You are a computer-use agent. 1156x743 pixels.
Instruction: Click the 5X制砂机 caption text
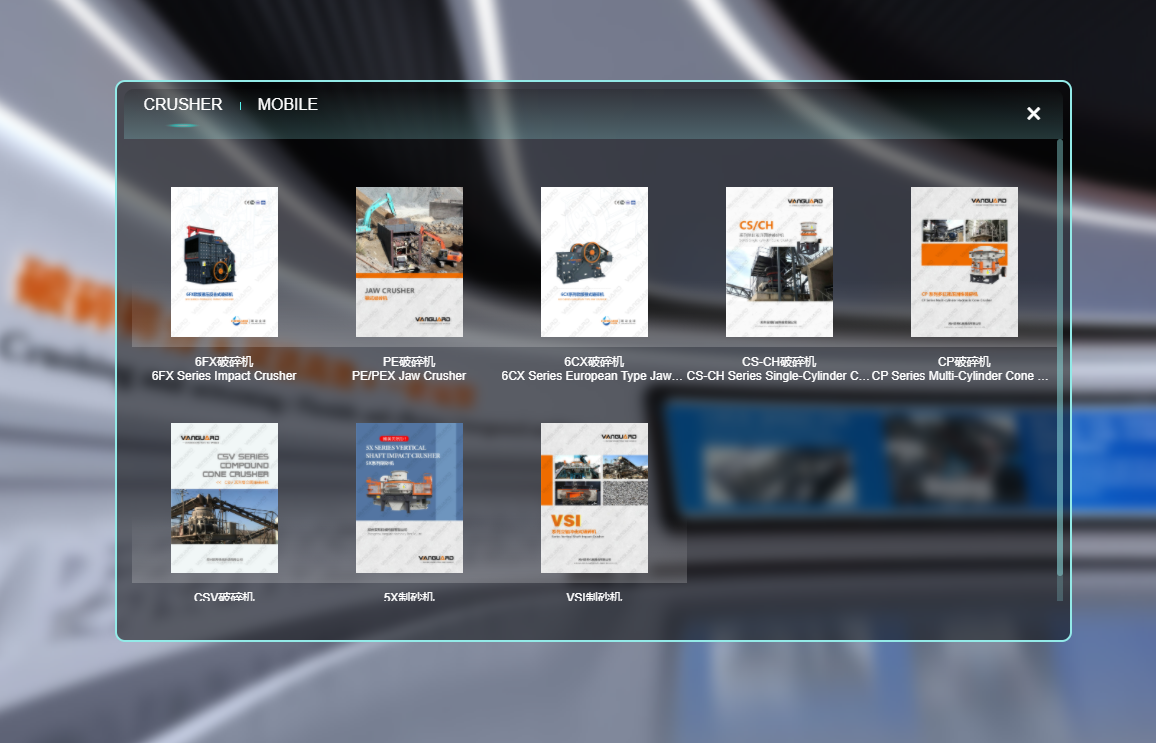point(409,596)
